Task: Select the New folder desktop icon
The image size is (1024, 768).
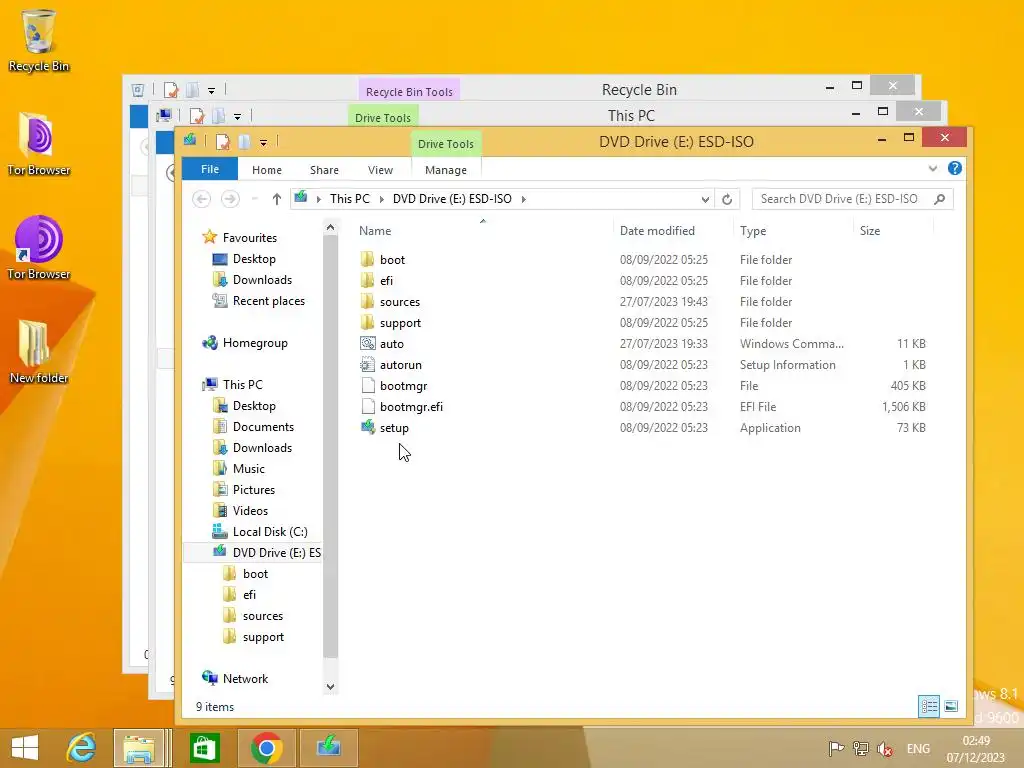Action: 39,352
